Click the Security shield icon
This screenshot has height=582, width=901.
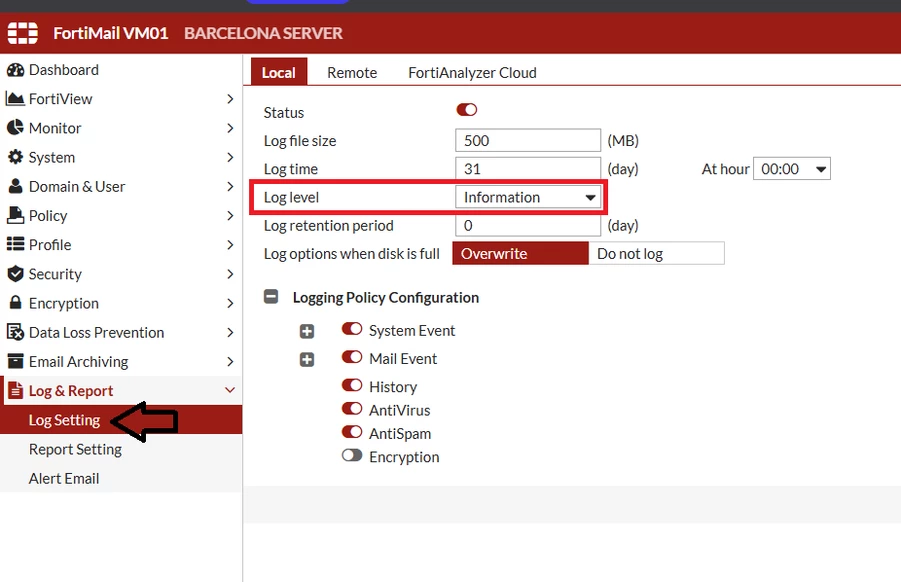pos(16,273)
